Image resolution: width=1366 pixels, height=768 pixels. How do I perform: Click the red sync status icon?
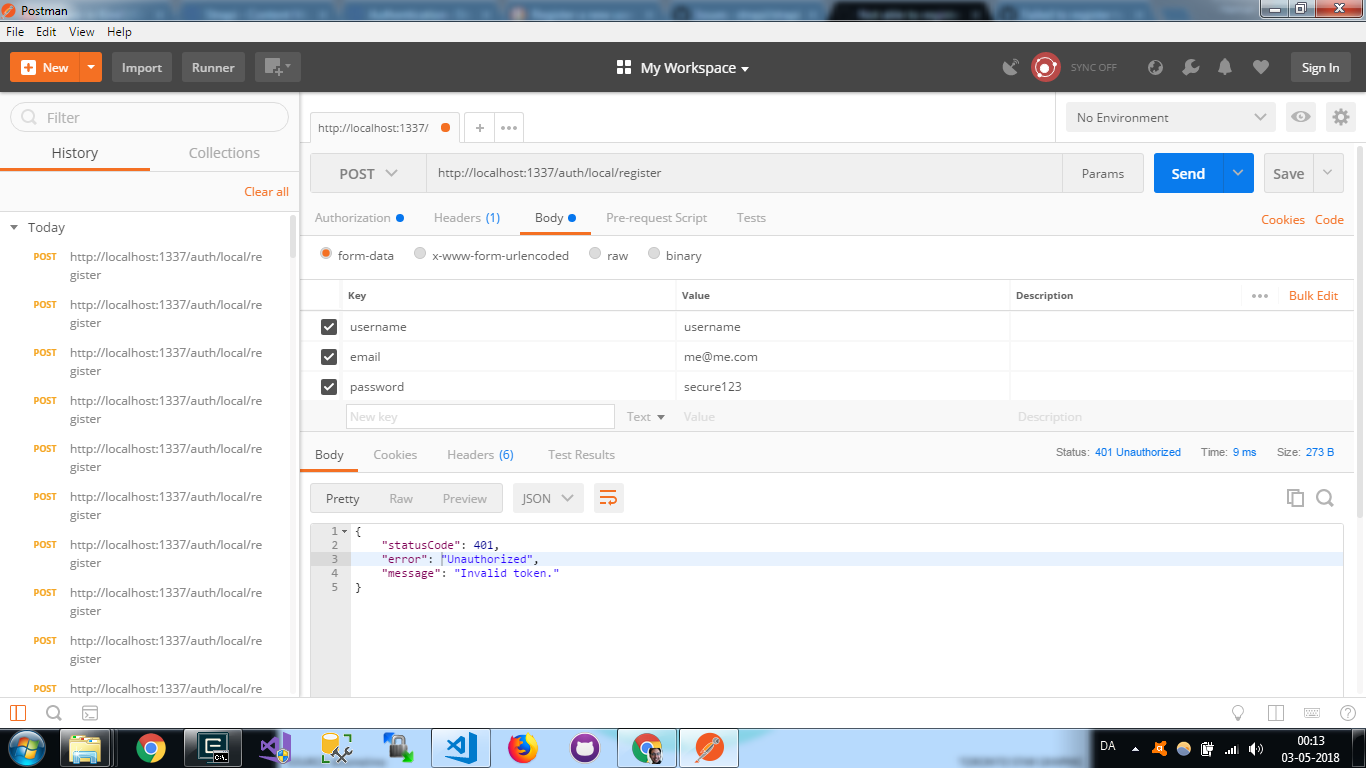pos(1045,67)
